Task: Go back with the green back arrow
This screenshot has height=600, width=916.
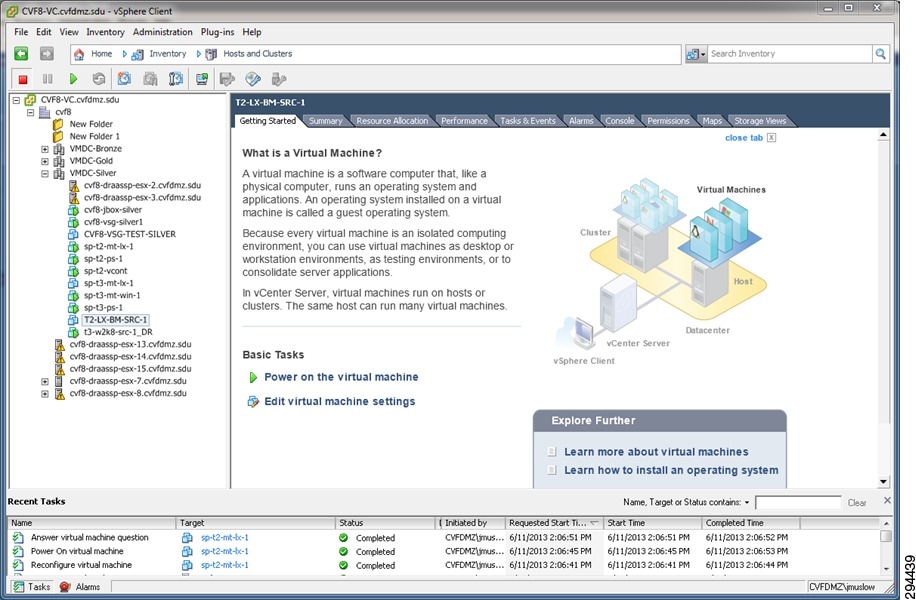Action: click(x=21, y=54)
